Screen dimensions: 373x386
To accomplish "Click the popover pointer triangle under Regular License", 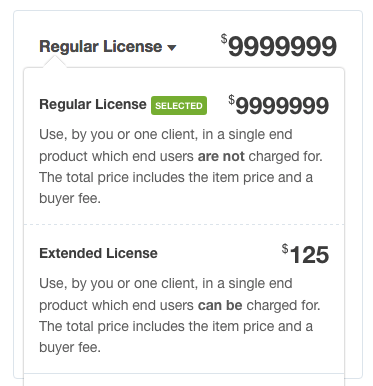I will tap(55, 62).
